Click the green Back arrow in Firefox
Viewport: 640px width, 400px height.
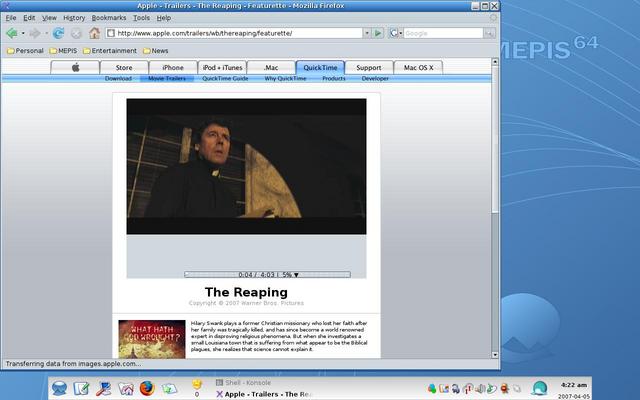(12, 33)
